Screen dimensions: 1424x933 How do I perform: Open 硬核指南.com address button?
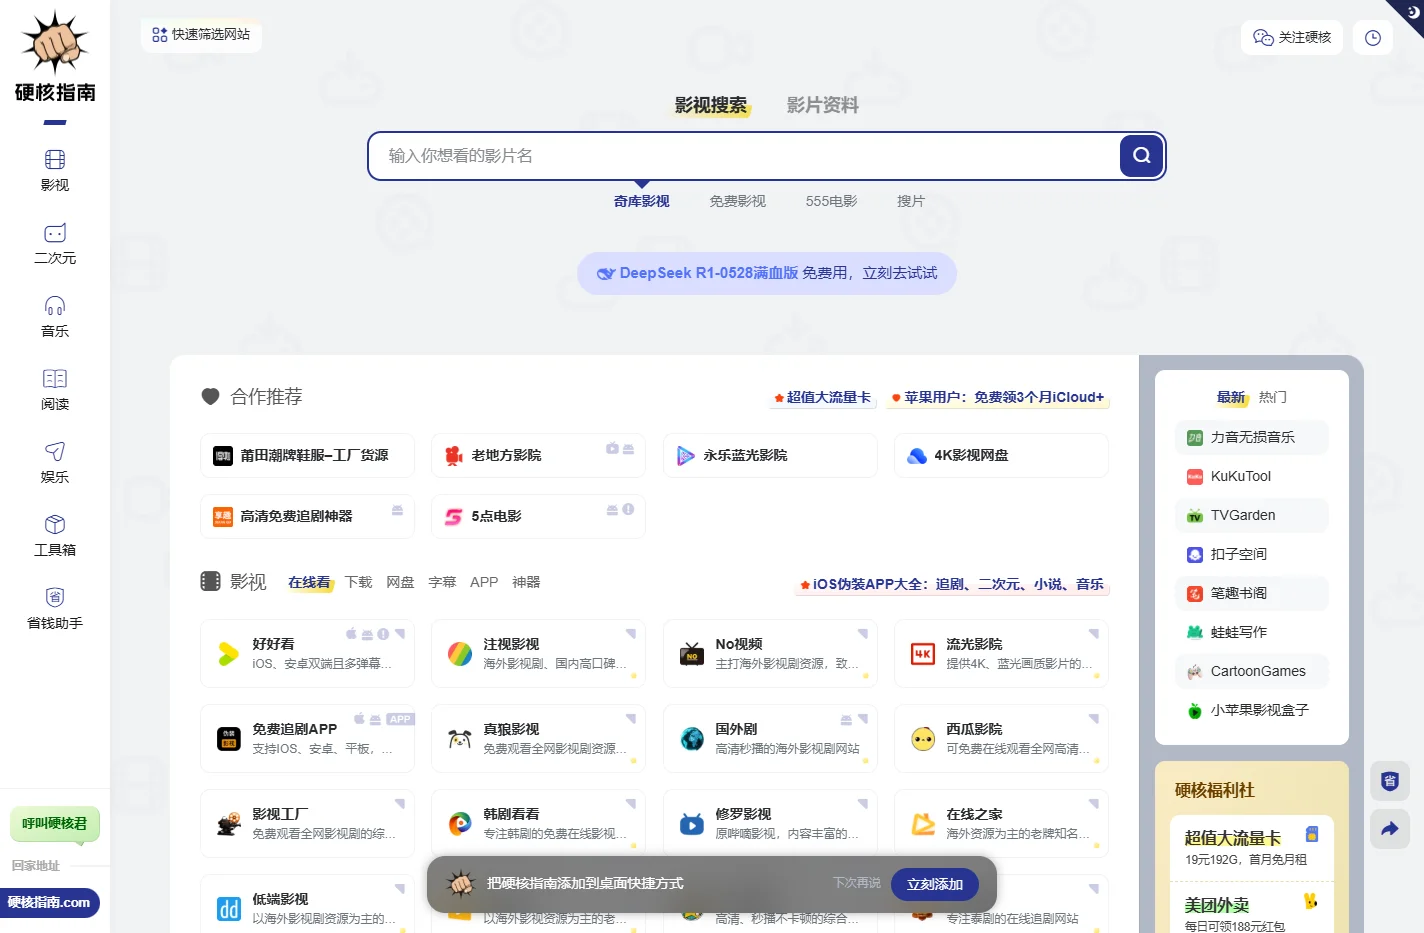coord(50,902)
